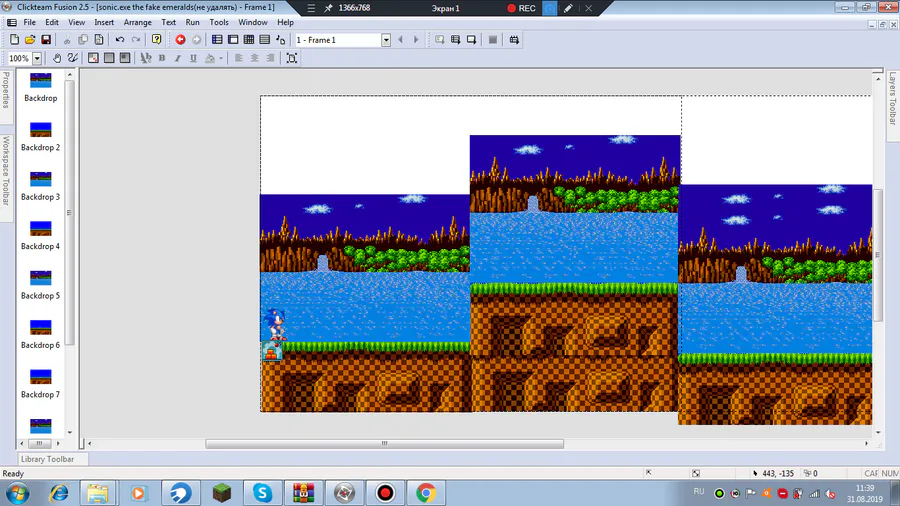Open the Data Elements icon

point(281,40)
